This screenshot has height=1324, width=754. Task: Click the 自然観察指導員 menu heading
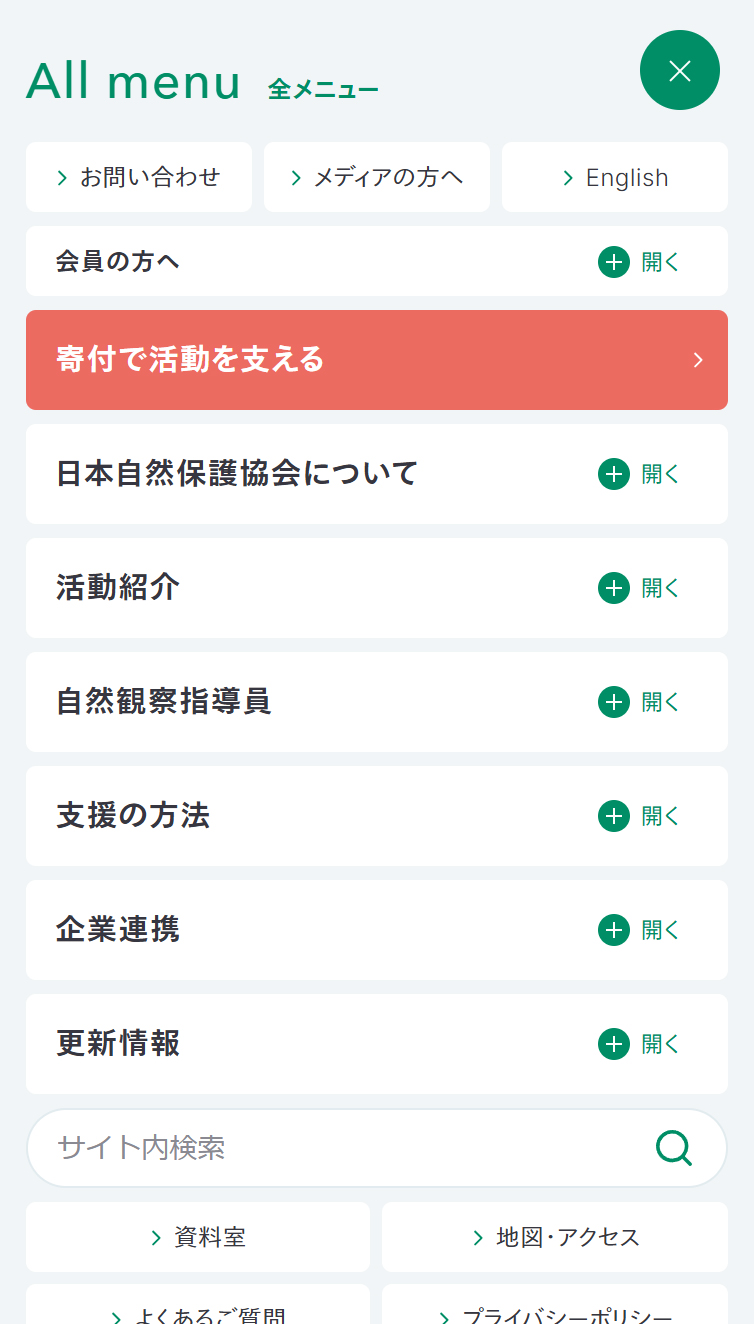[164, 702]
